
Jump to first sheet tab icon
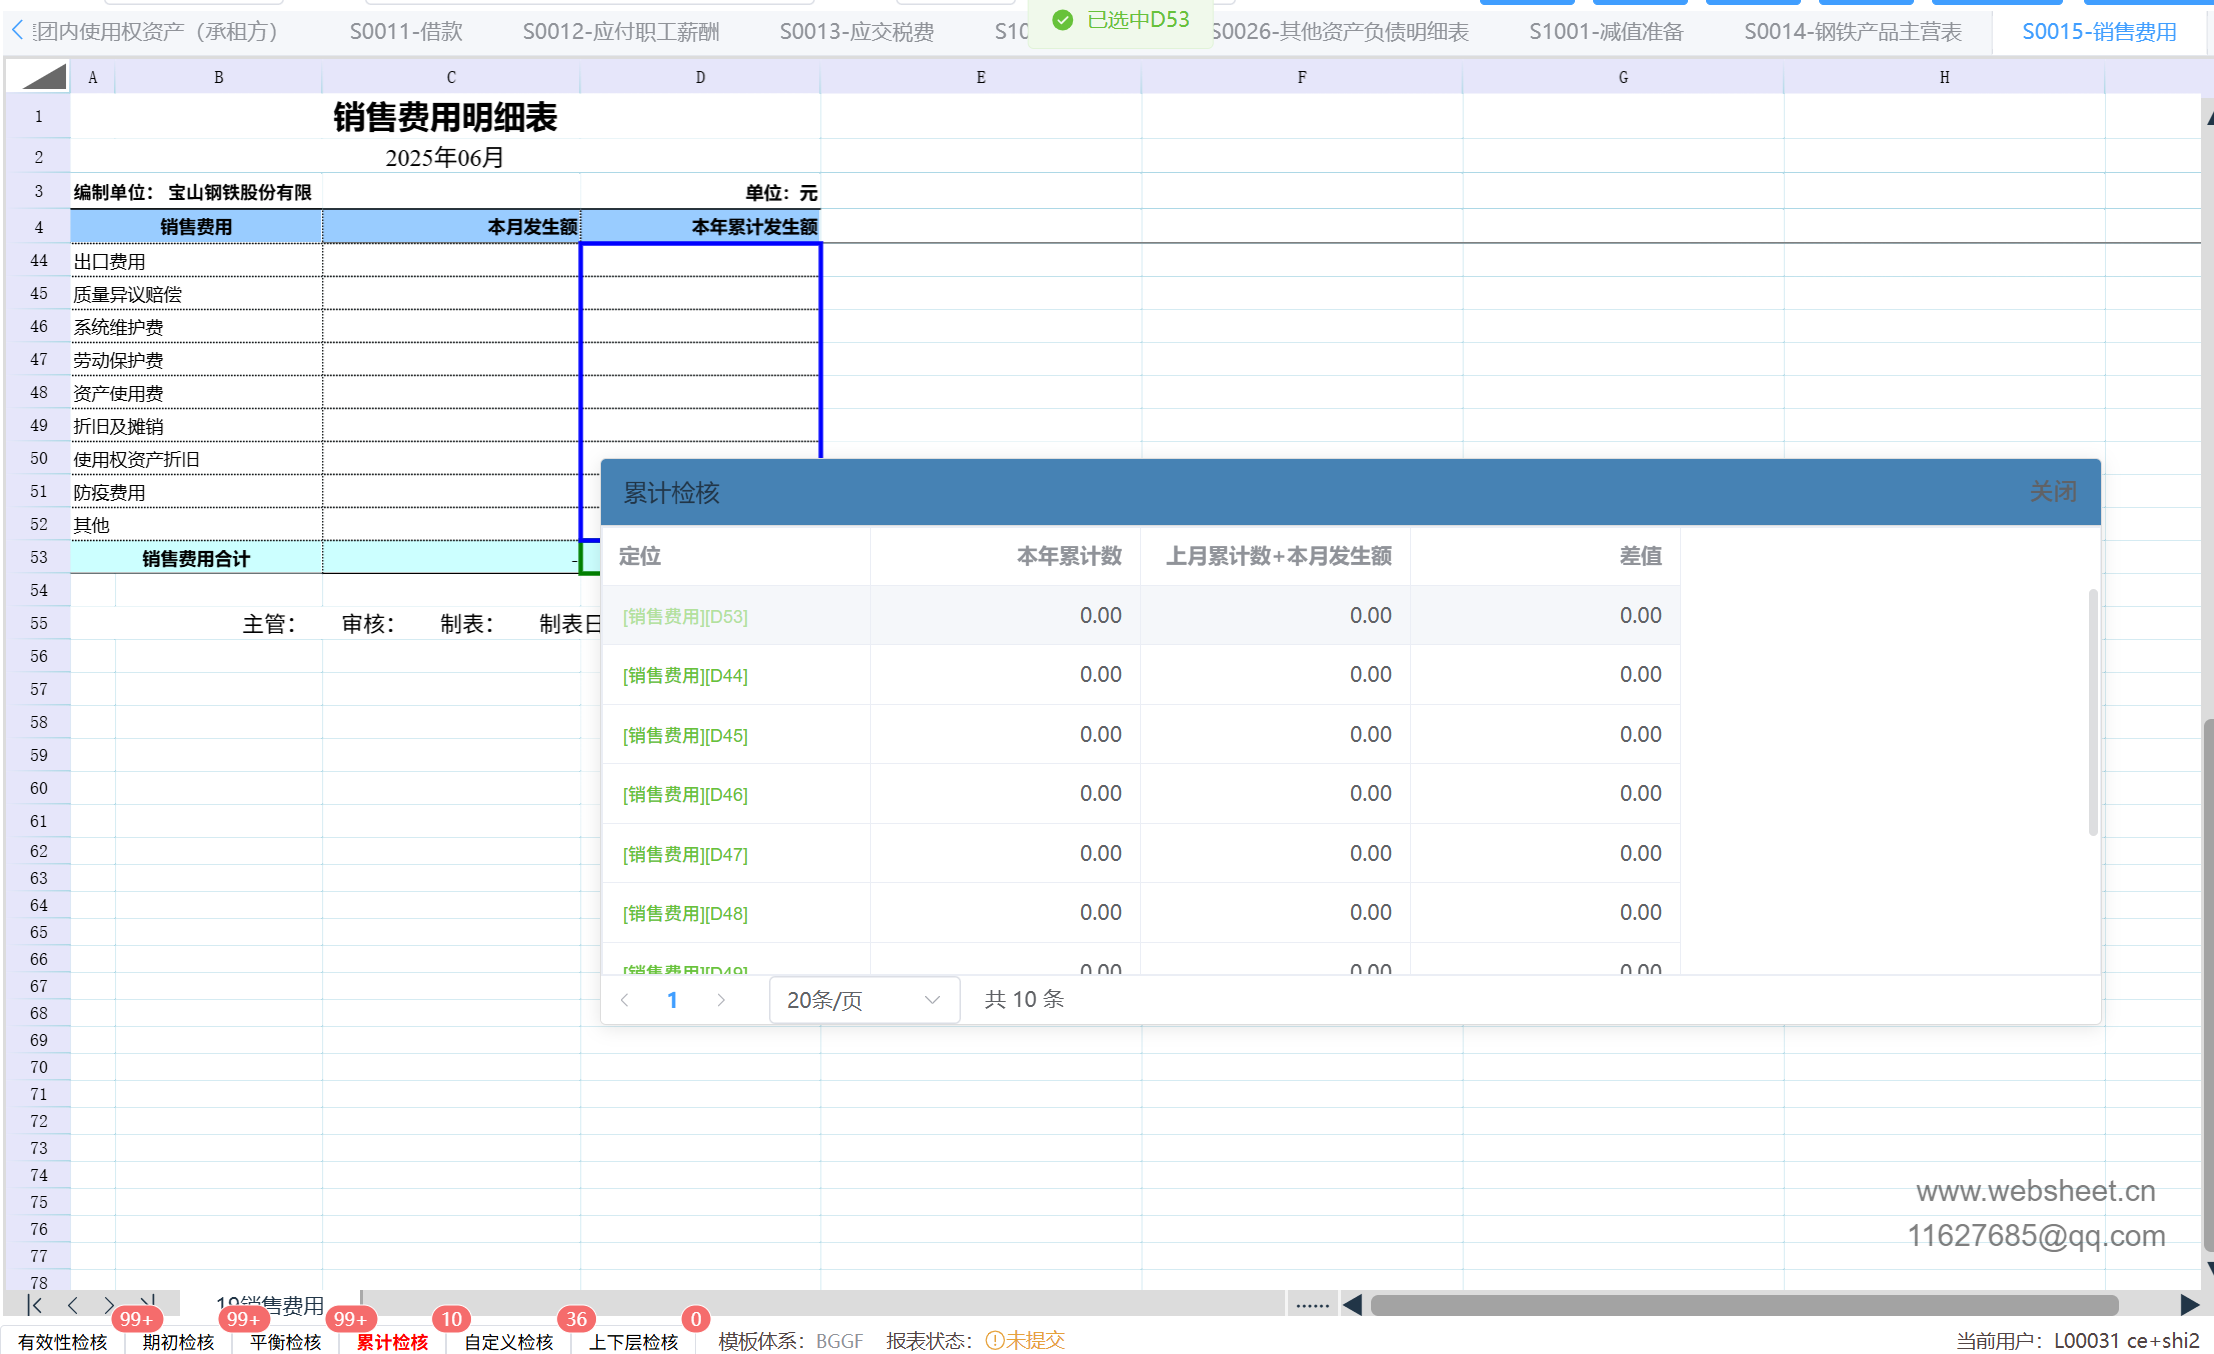tap(36, 1304)
